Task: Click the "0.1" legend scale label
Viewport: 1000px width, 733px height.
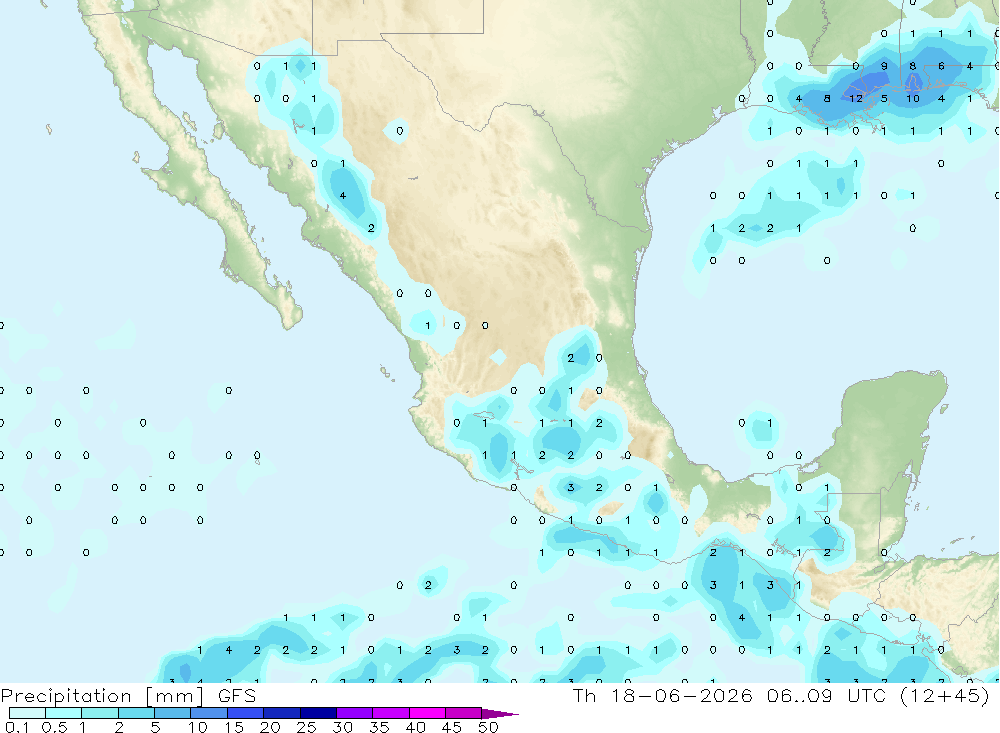Action: coord(17,727)
